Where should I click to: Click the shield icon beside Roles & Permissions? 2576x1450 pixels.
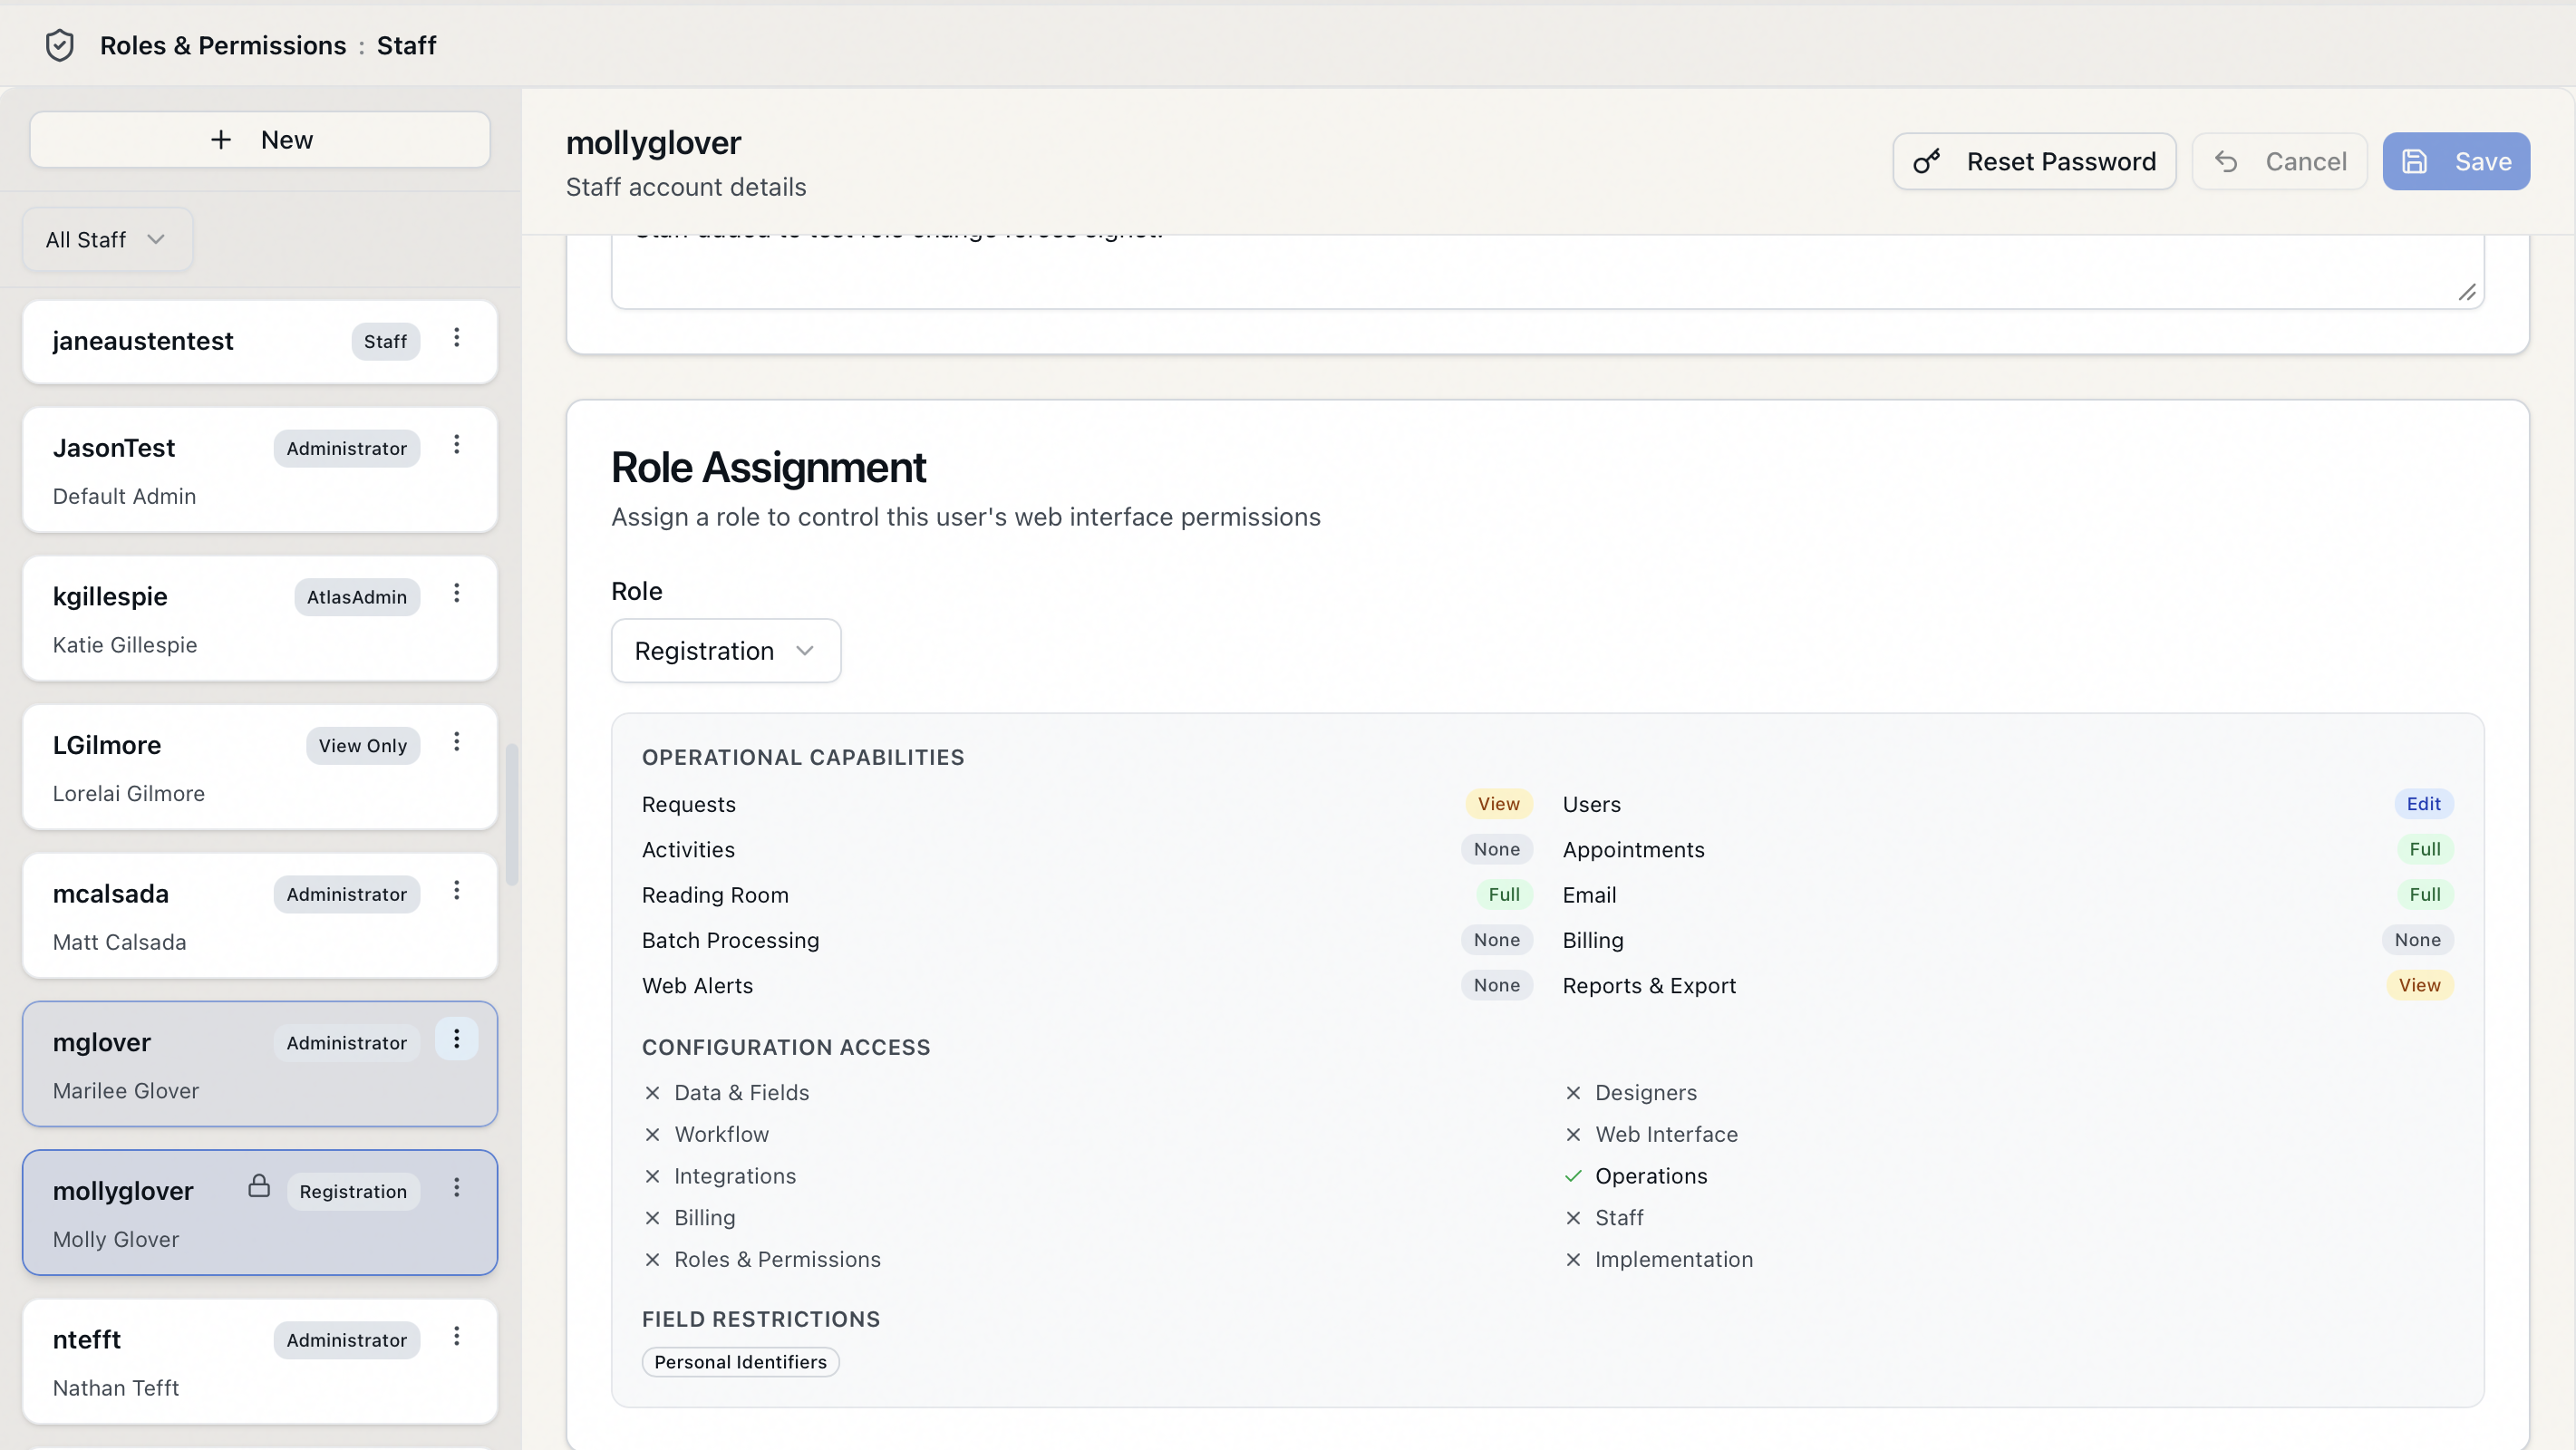click(x=60, y=45)
